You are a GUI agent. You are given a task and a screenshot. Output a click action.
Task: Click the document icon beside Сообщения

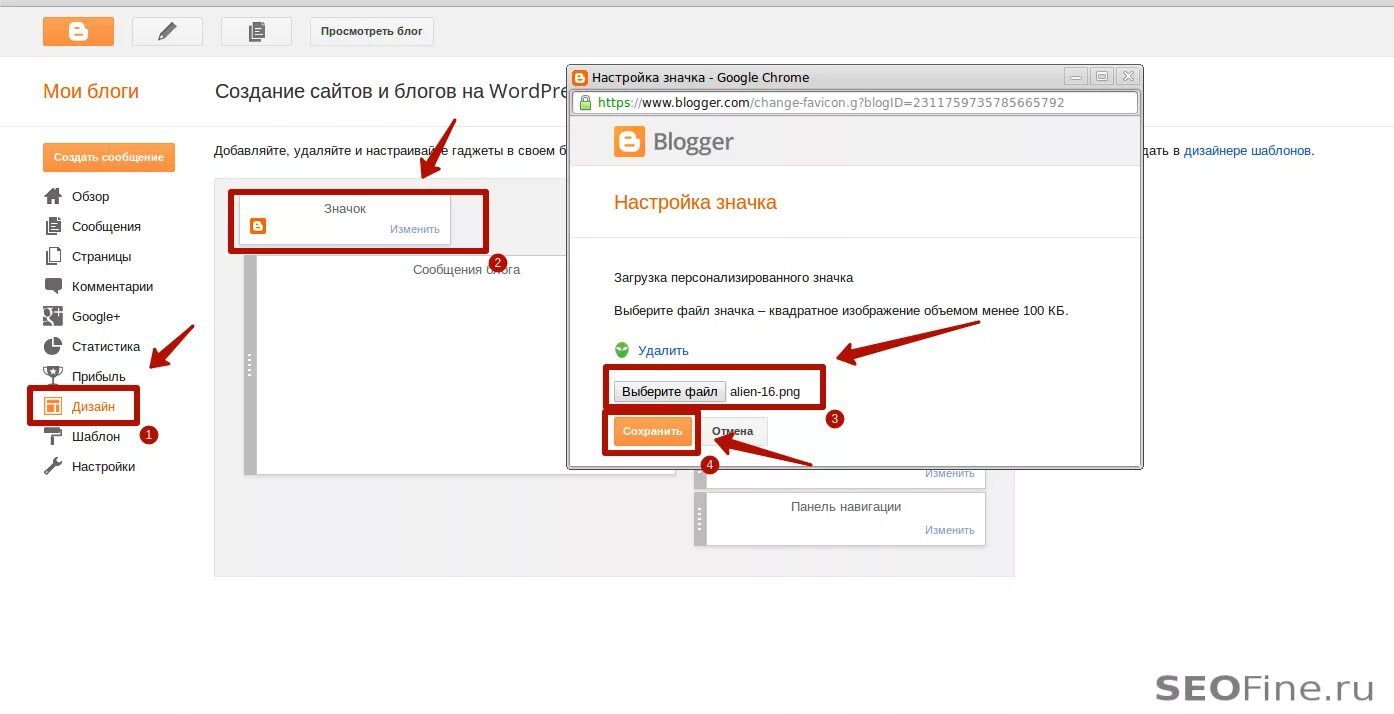point(53,226)
